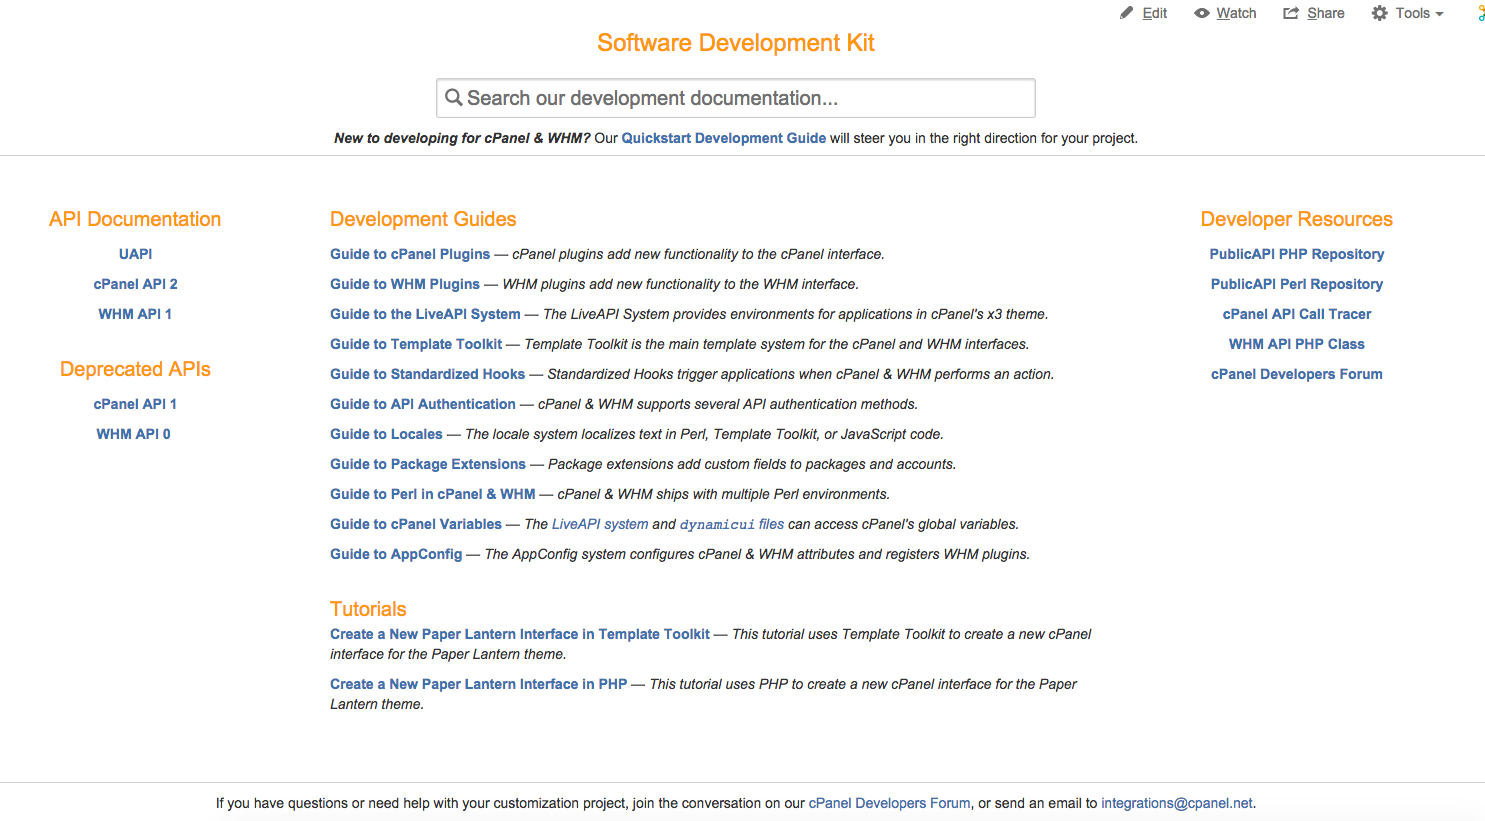
Task: Open Guide to AppConfig
Action: tap(396, 554)
